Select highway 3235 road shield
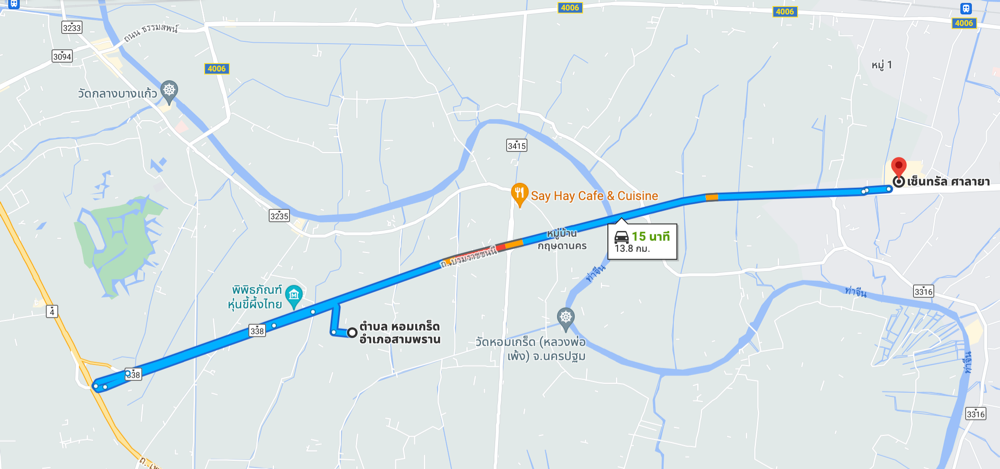Viewport: 1000px width, 469px height. coord(279,214)
